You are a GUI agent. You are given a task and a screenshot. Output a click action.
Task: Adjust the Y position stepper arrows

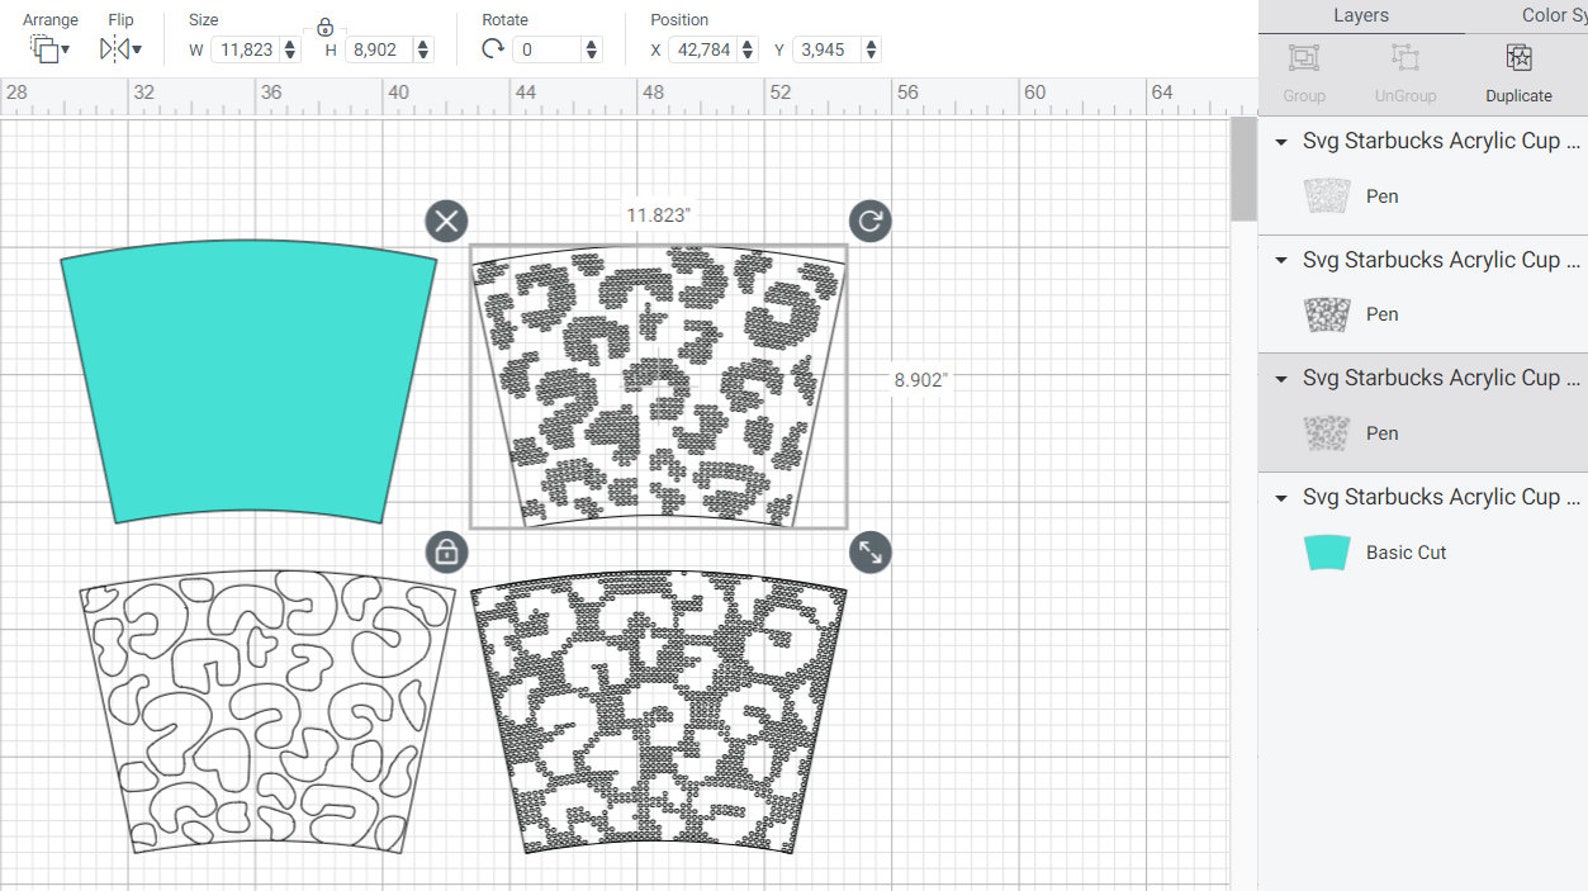coord(871,50)
